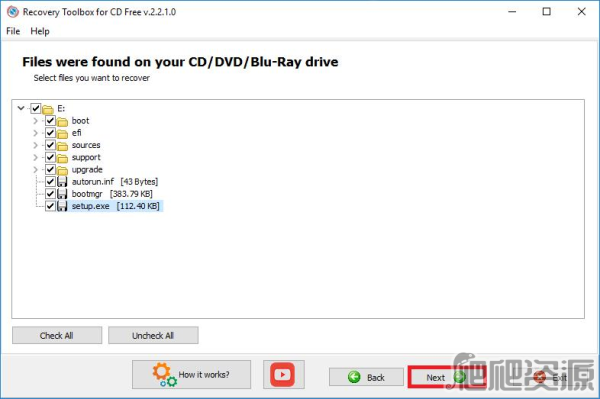Expand the sources folder node
Image resolution: width=600 pixels, height=399 pixels.
(x=35, y=145)
